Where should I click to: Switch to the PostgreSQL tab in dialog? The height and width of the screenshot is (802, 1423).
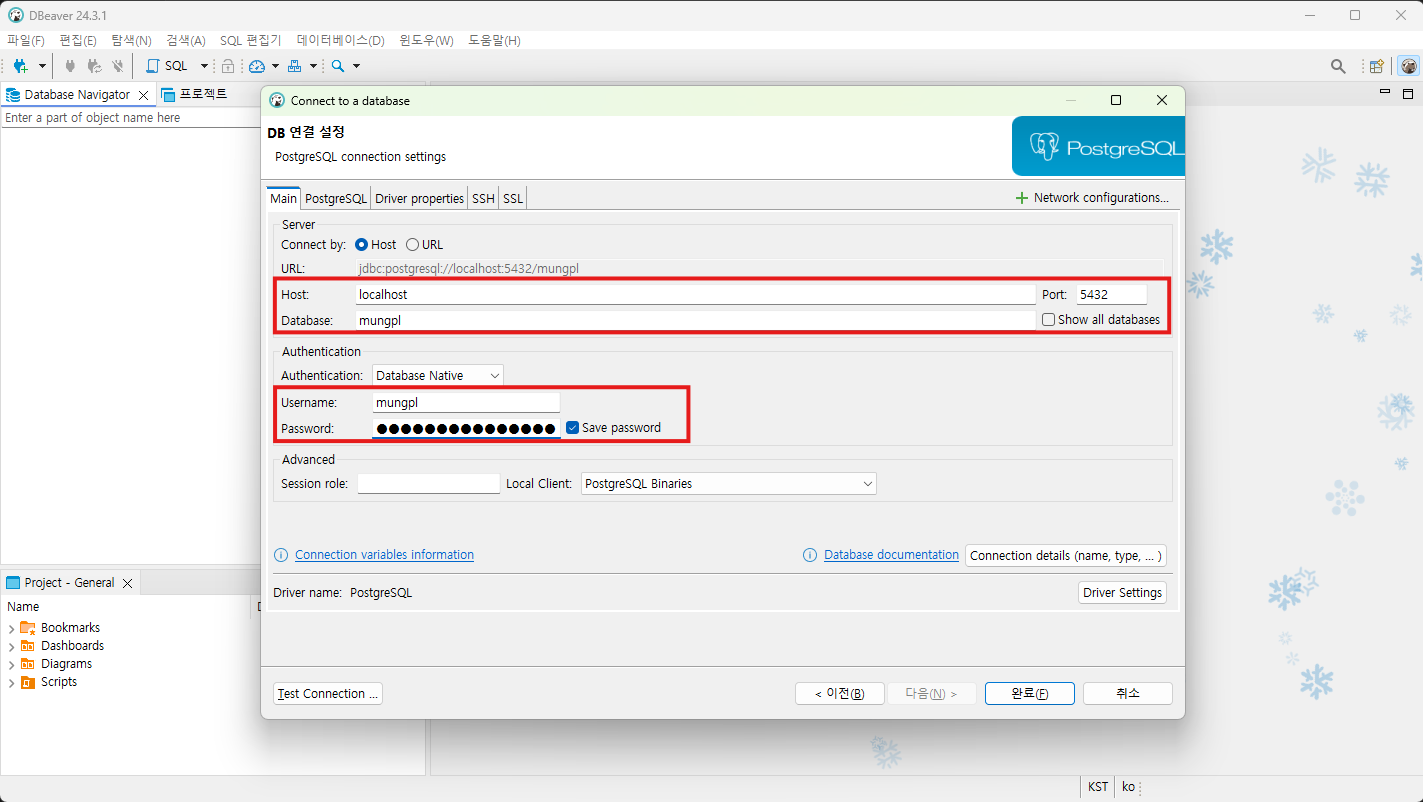coord(336,198)
